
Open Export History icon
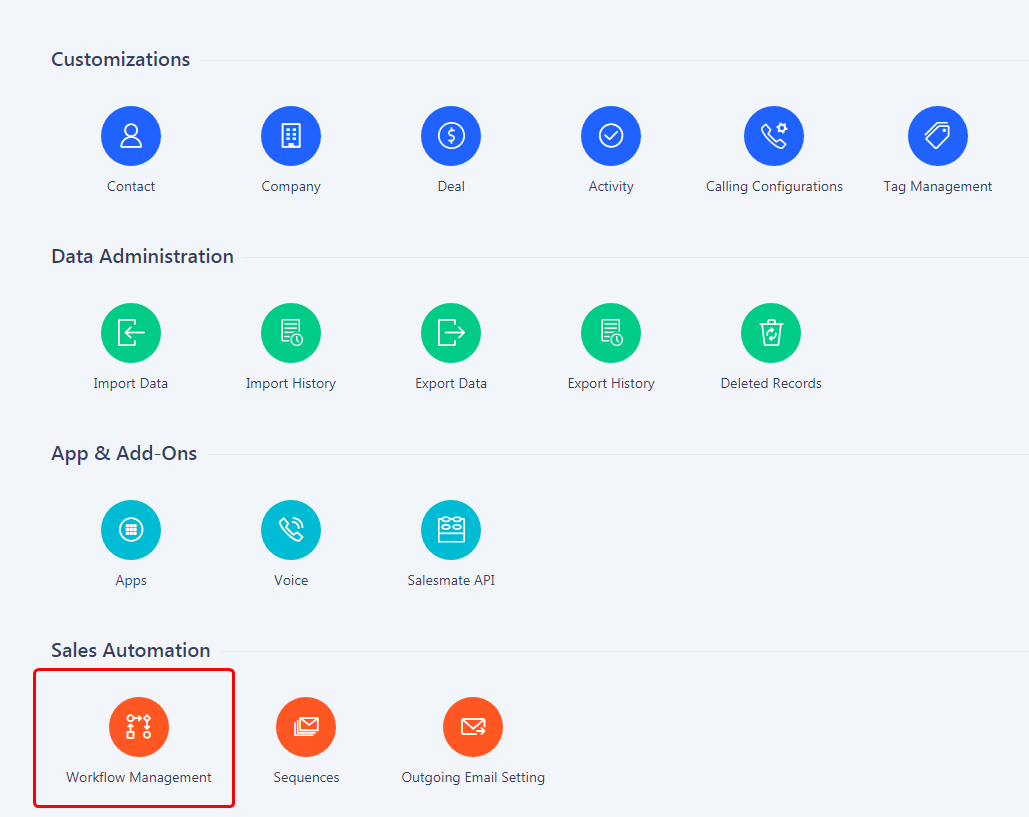[611, 333]
